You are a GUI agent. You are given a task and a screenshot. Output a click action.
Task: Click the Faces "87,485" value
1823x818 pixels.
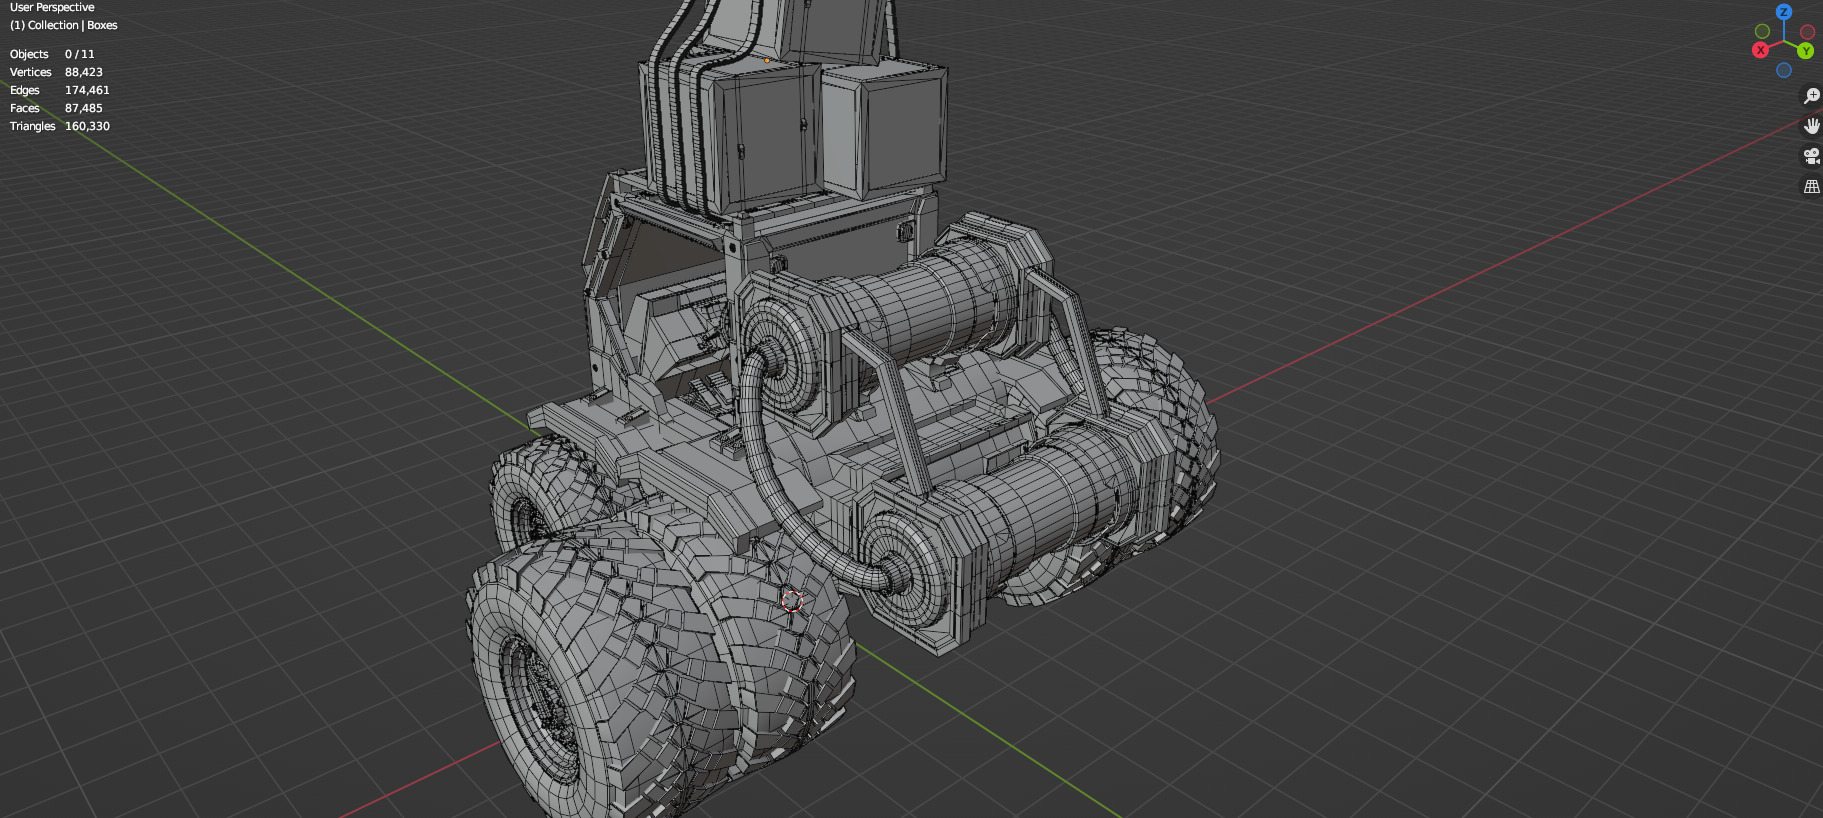(x=84, y=108)
